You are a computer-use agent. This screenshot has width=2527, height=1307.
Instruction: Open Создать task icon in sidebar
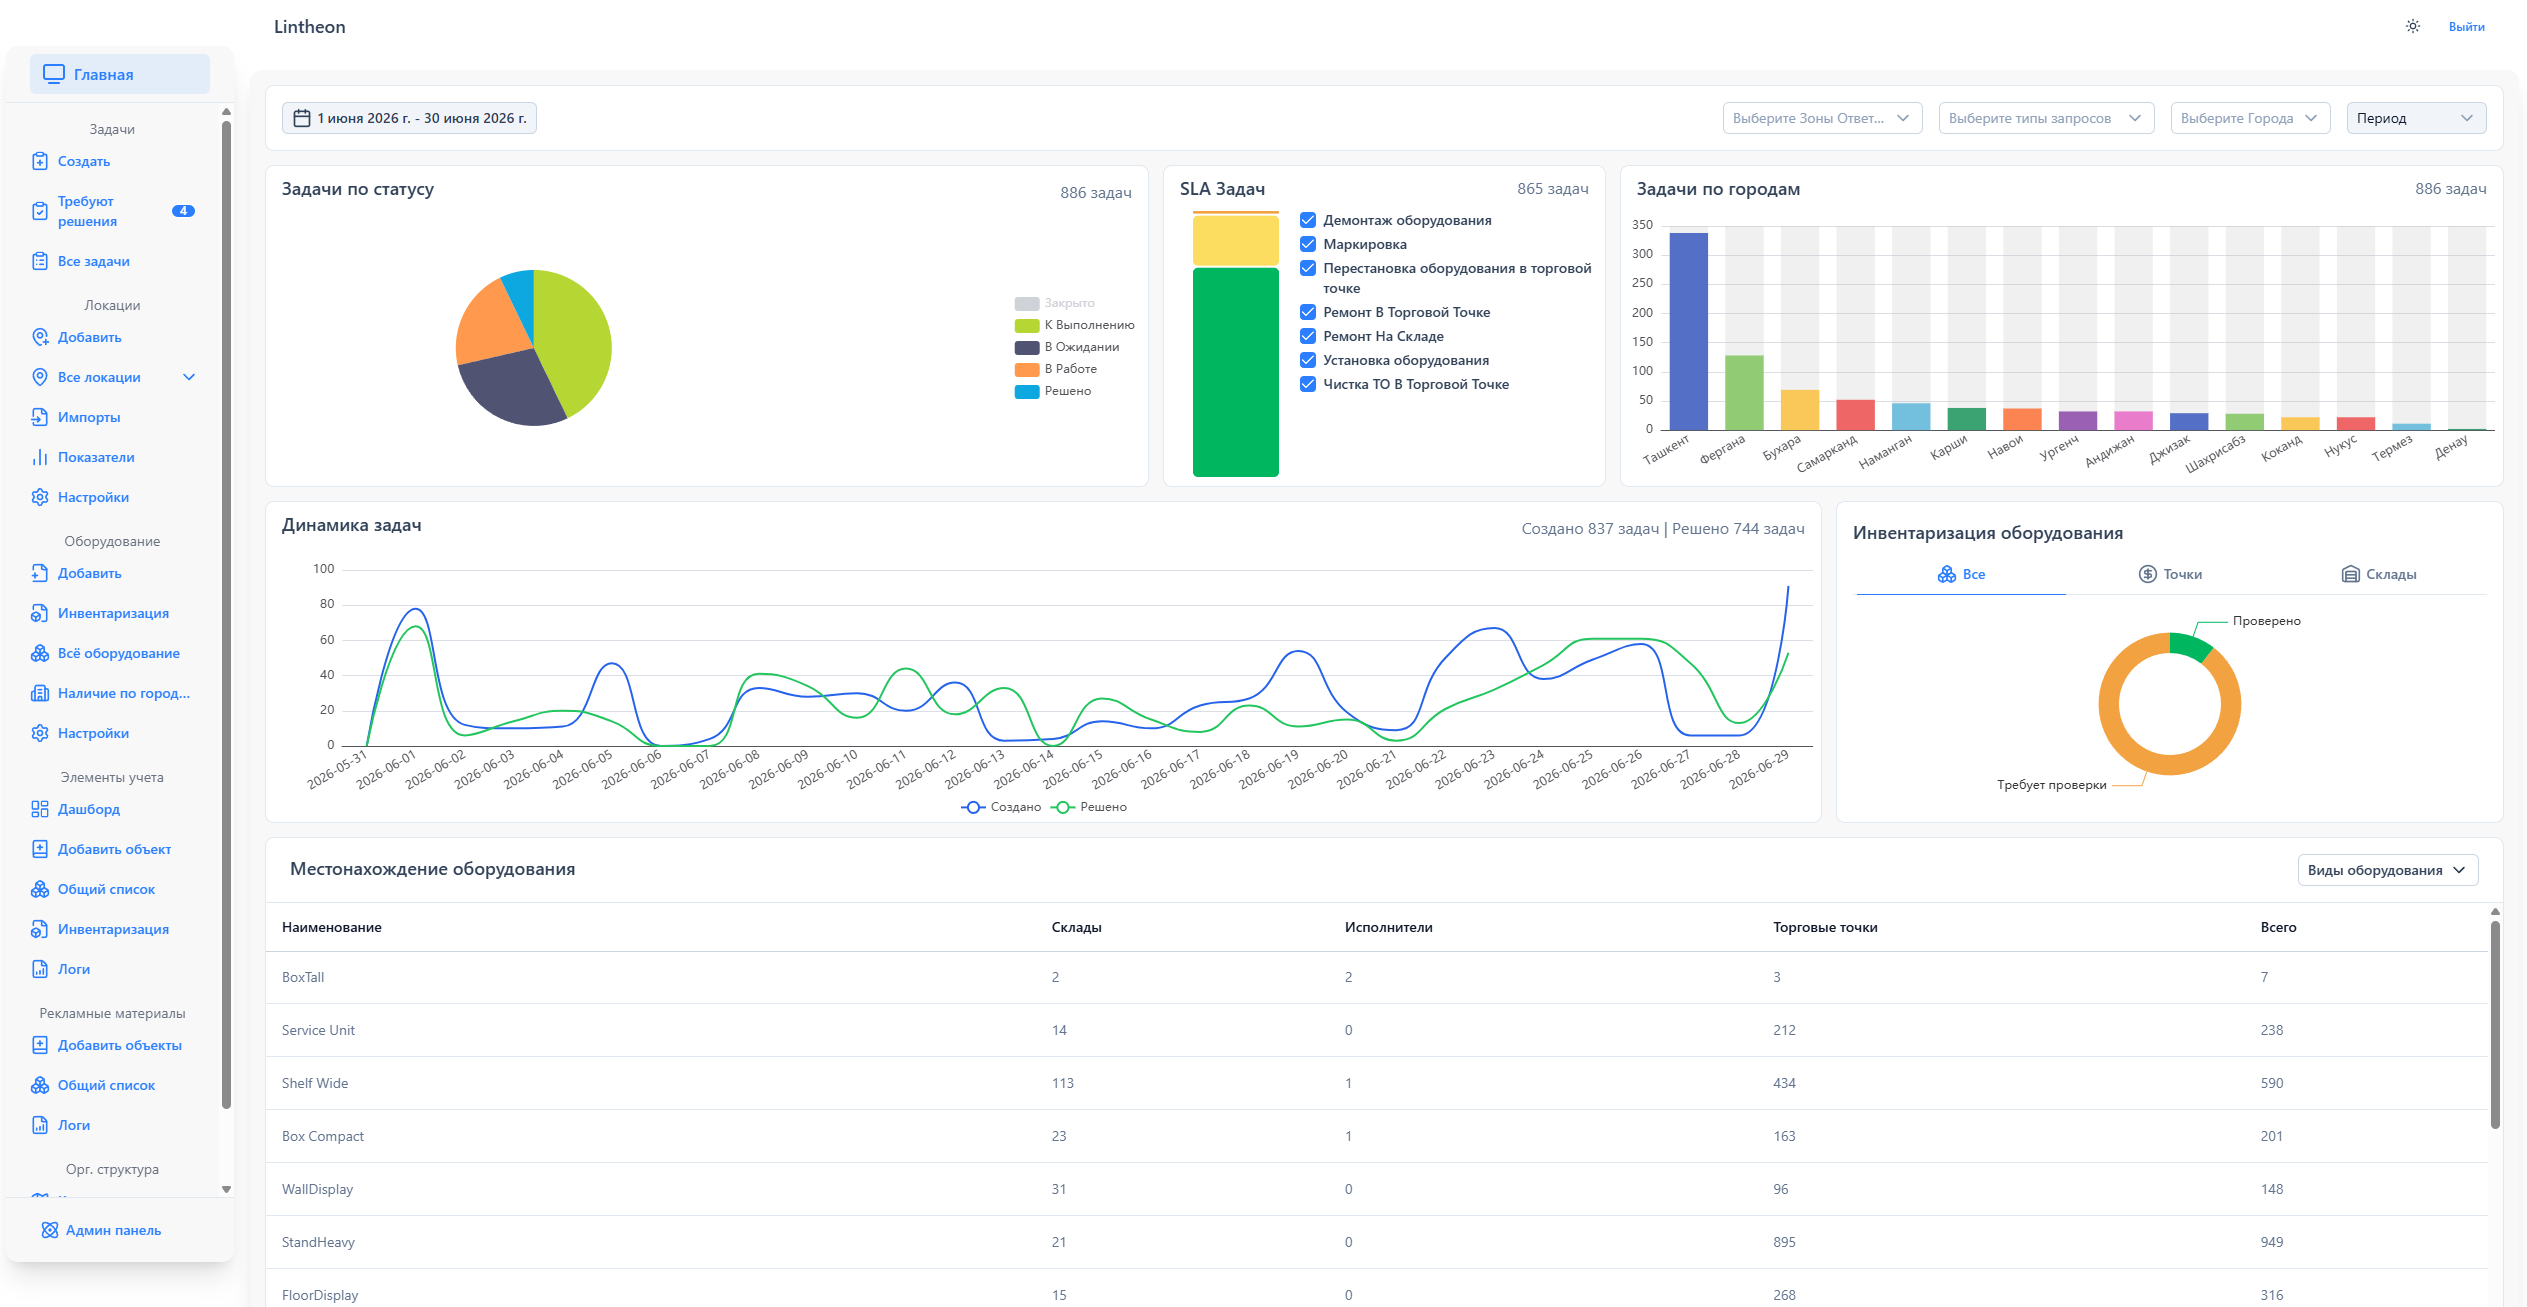coord(40,161)
